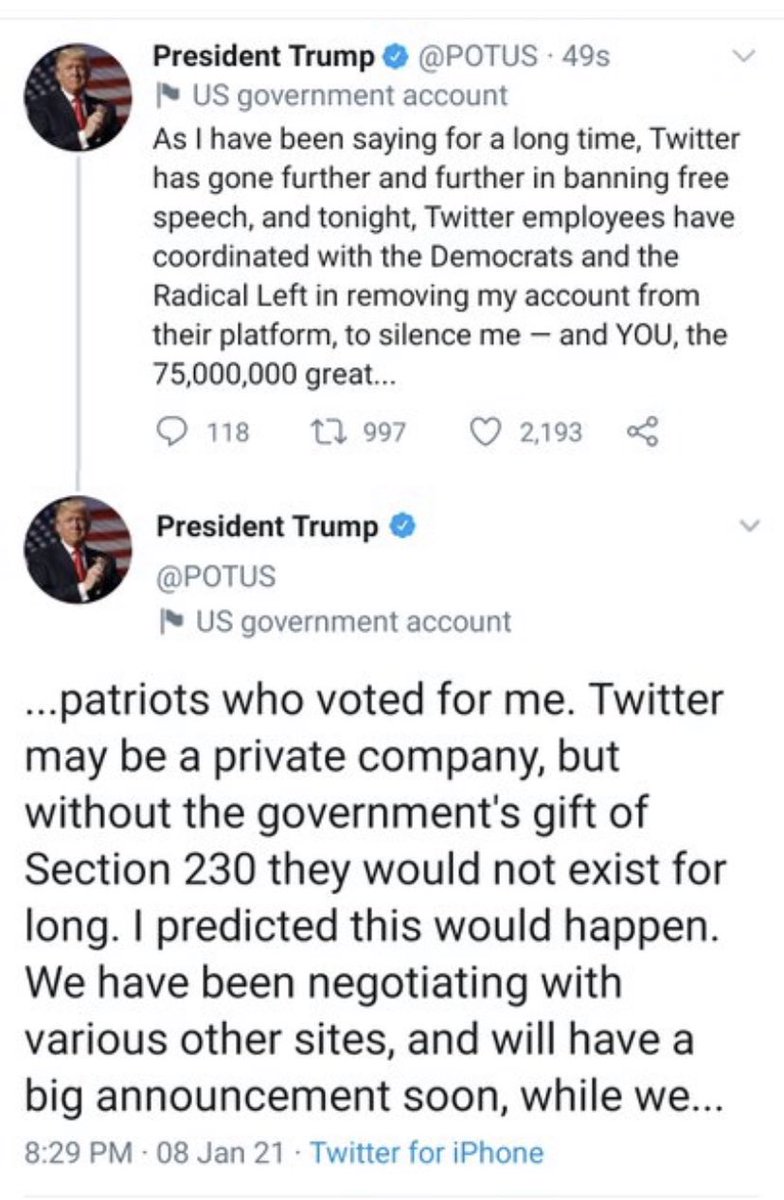The width and height of the screenshot is (784, 1200).
Task: Click the verified badge next to first President Trump name
Action: 395,58
